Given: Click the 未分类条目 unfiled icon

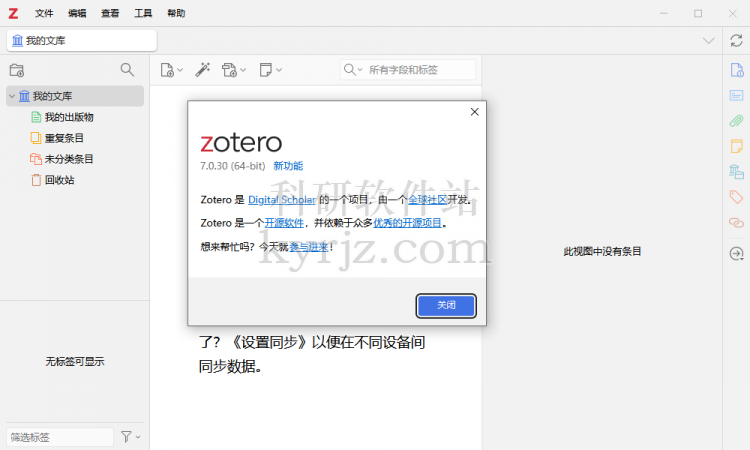Looking at the screenshot, I should [36, 159].
